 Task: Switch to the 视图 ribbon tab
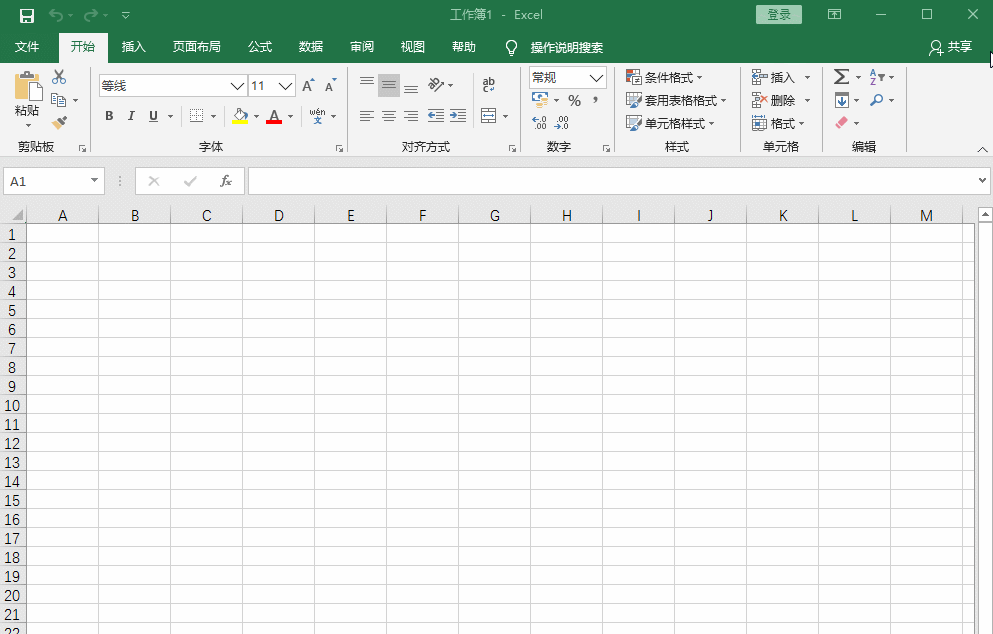tap(412, 47)
